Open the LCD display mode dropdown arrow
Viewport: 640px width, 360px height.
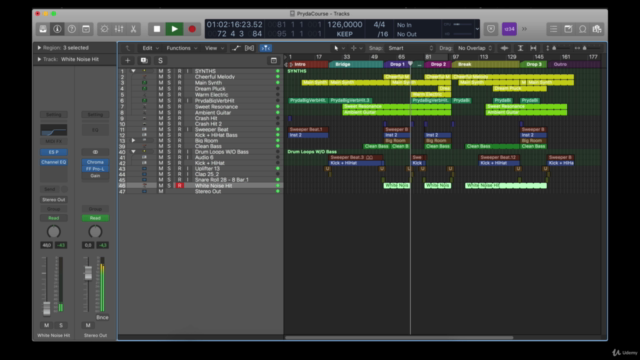tap(477, 29)
